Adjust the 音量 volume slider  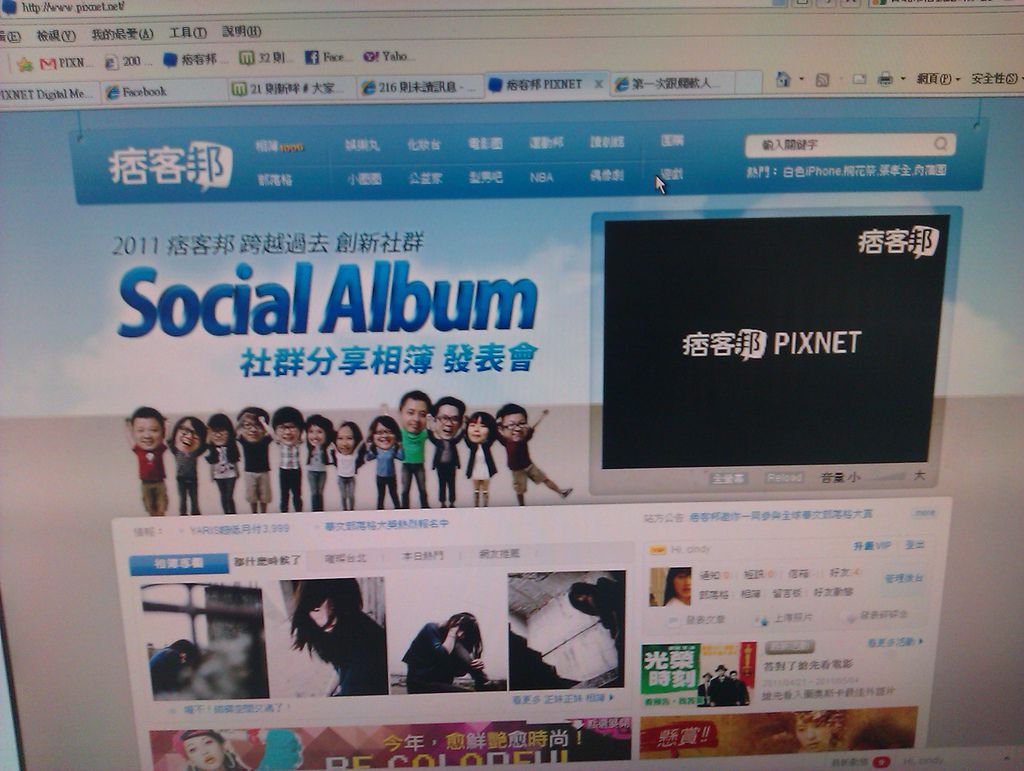click(889, 477)
